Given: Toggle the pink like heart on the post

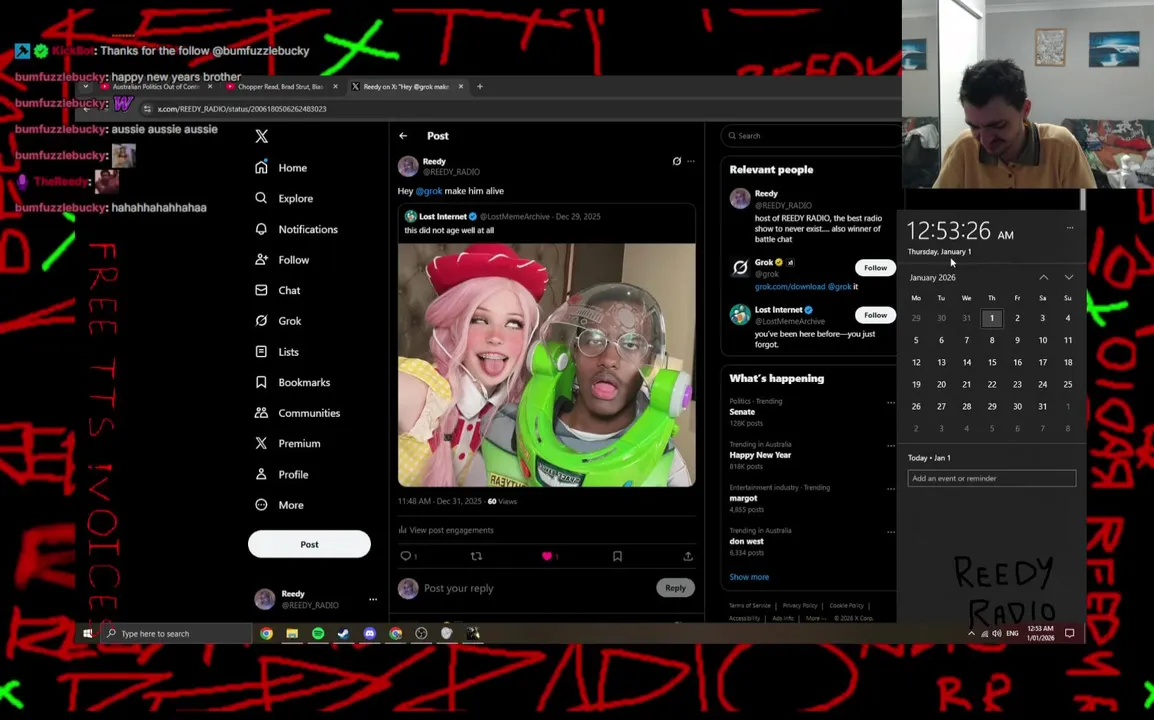Looking at the screenshot, I should click(547, 556).
